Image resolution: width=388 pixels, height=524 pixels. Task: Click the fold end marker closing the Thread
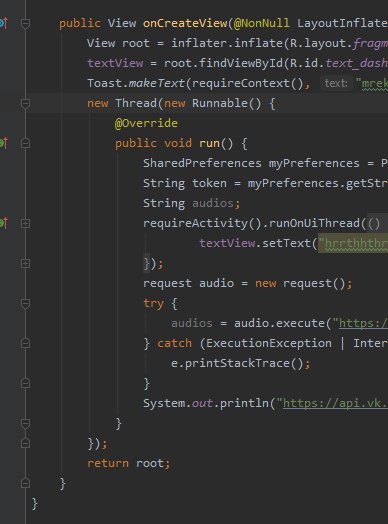coord(25,443)
